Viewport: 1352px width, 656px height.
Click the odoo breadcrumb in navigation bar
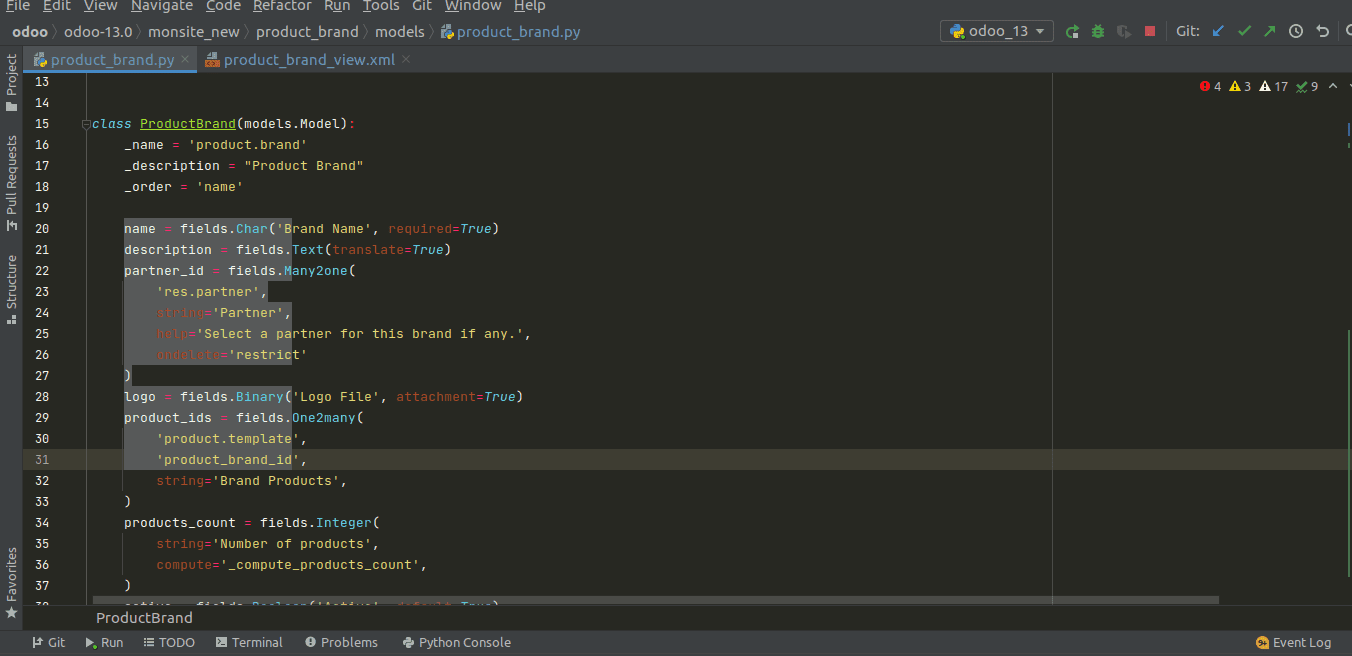click(30, 31)
